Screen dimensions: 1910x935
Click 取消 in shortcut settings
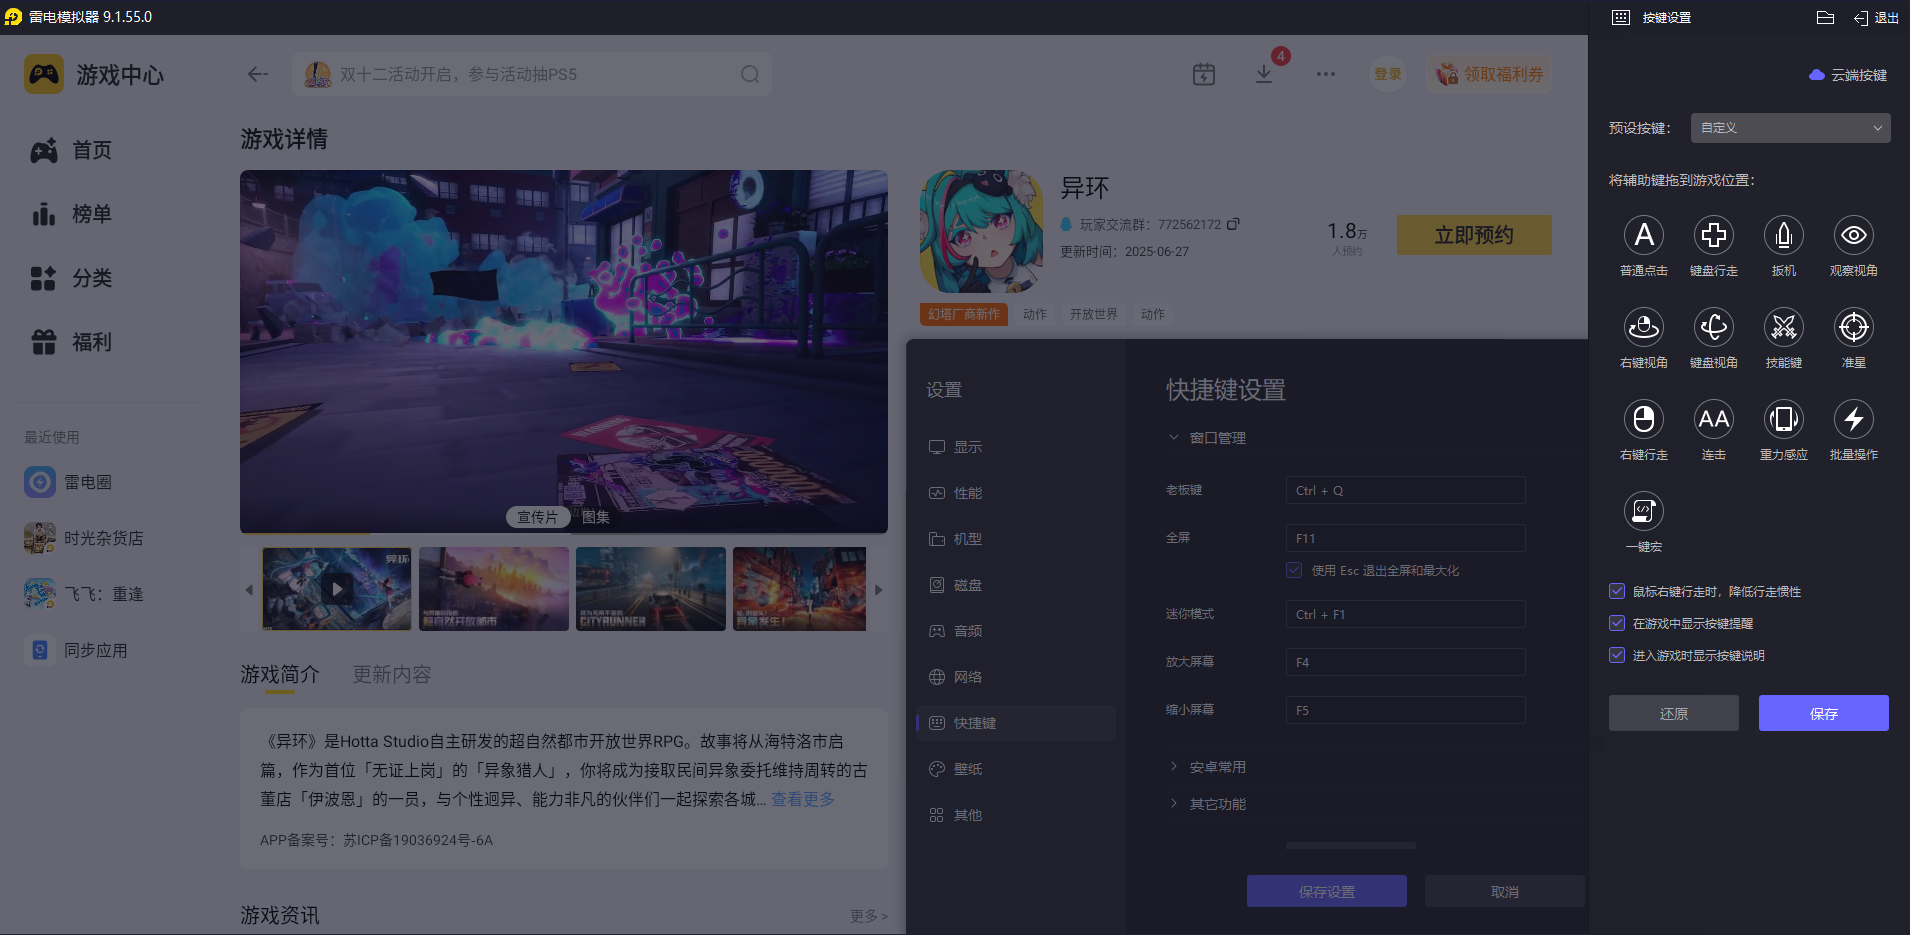point(1505,891)
